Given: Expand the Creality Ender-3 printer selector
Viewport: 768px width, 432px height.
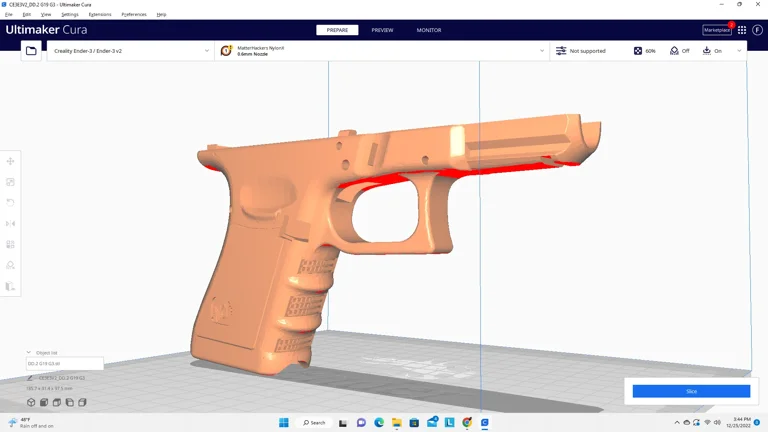Looking at the screenshot, I should (x=130, y=51).
